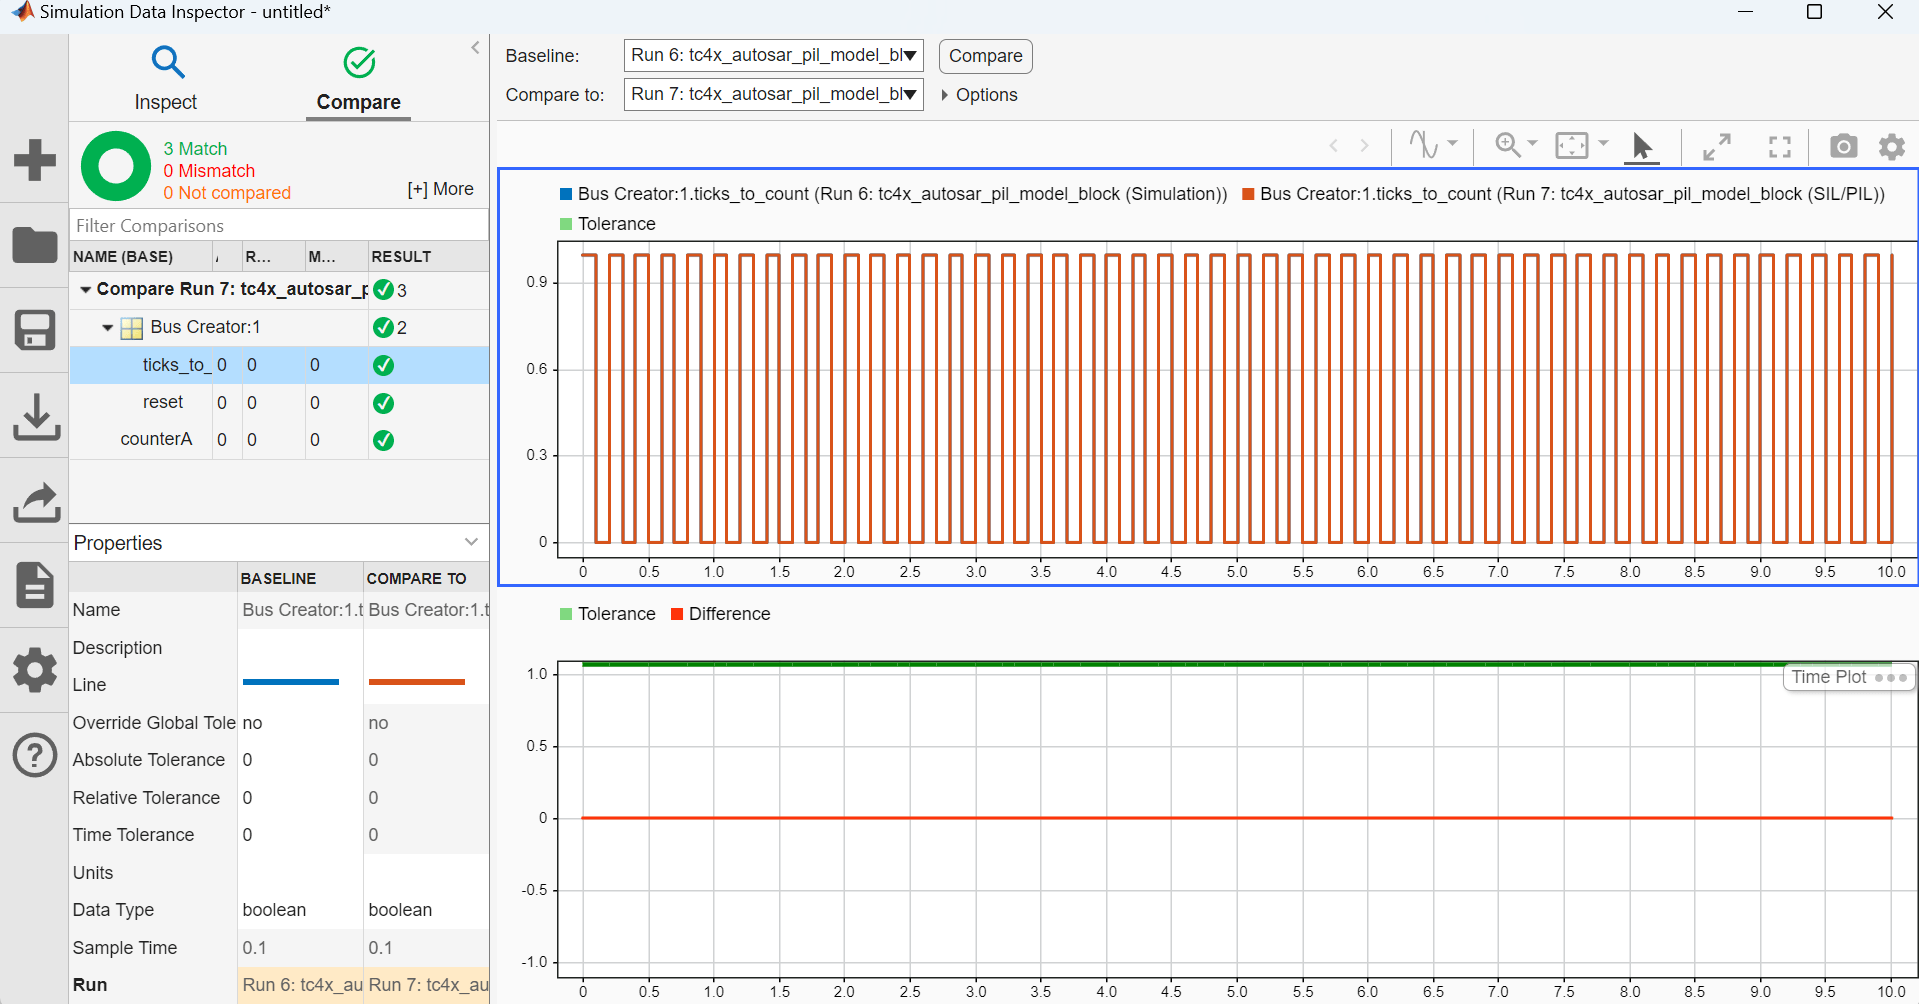
Task: Collapse the Bus Creator:1 tree node
Action: [107, 328]
